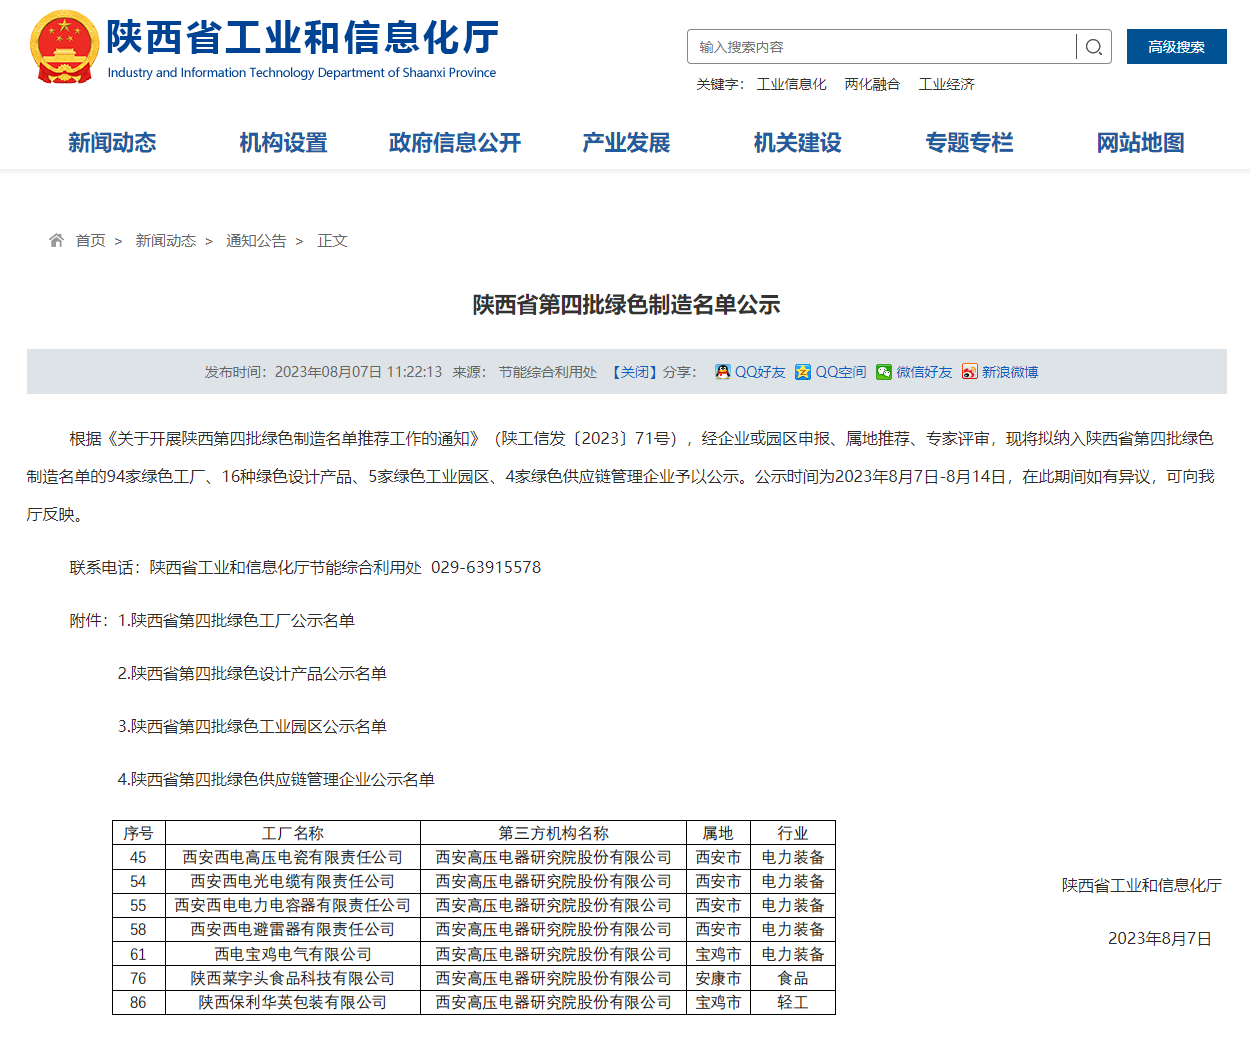Image resolution: width=1250 pixels, height=1049 pixels.
Task: Navigate to 机构设置 menu
Action: (283, 143)
